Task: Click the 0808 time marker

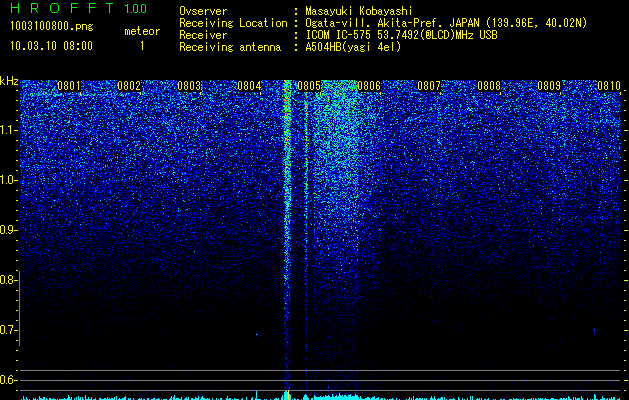Action: point(489,86)
